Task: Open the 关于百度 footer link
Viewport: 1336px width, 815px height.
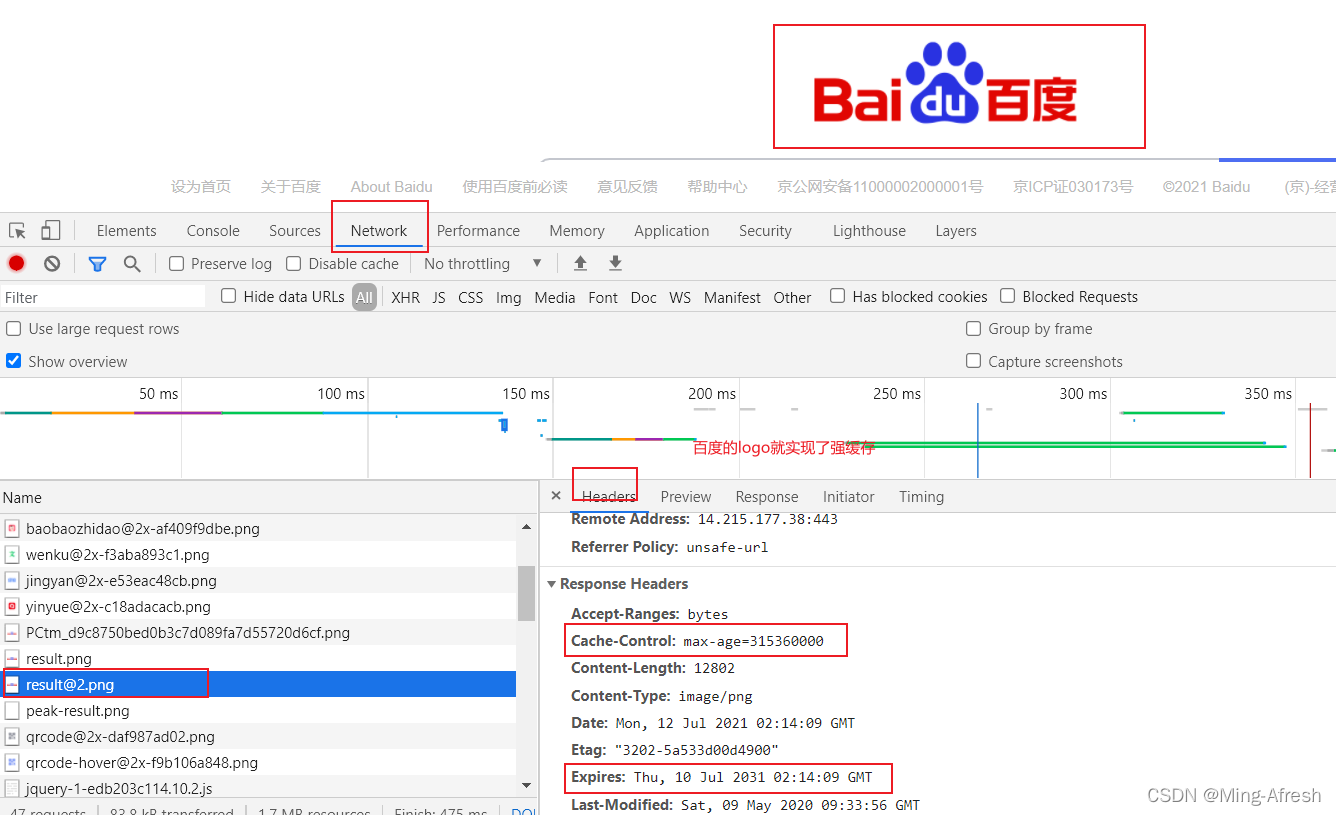Action: (290, 186)
